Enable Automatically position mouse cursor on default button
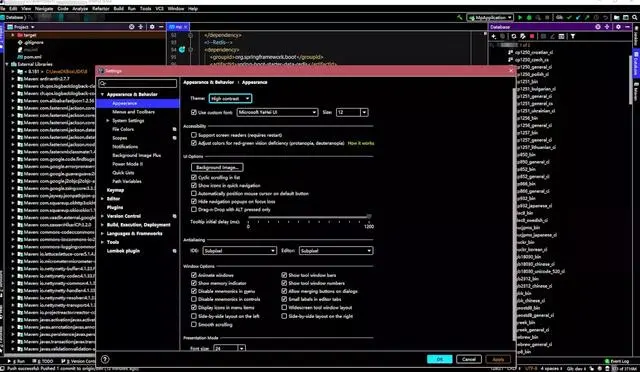Screen dimensions: 640x372 (x=194, y=194)
